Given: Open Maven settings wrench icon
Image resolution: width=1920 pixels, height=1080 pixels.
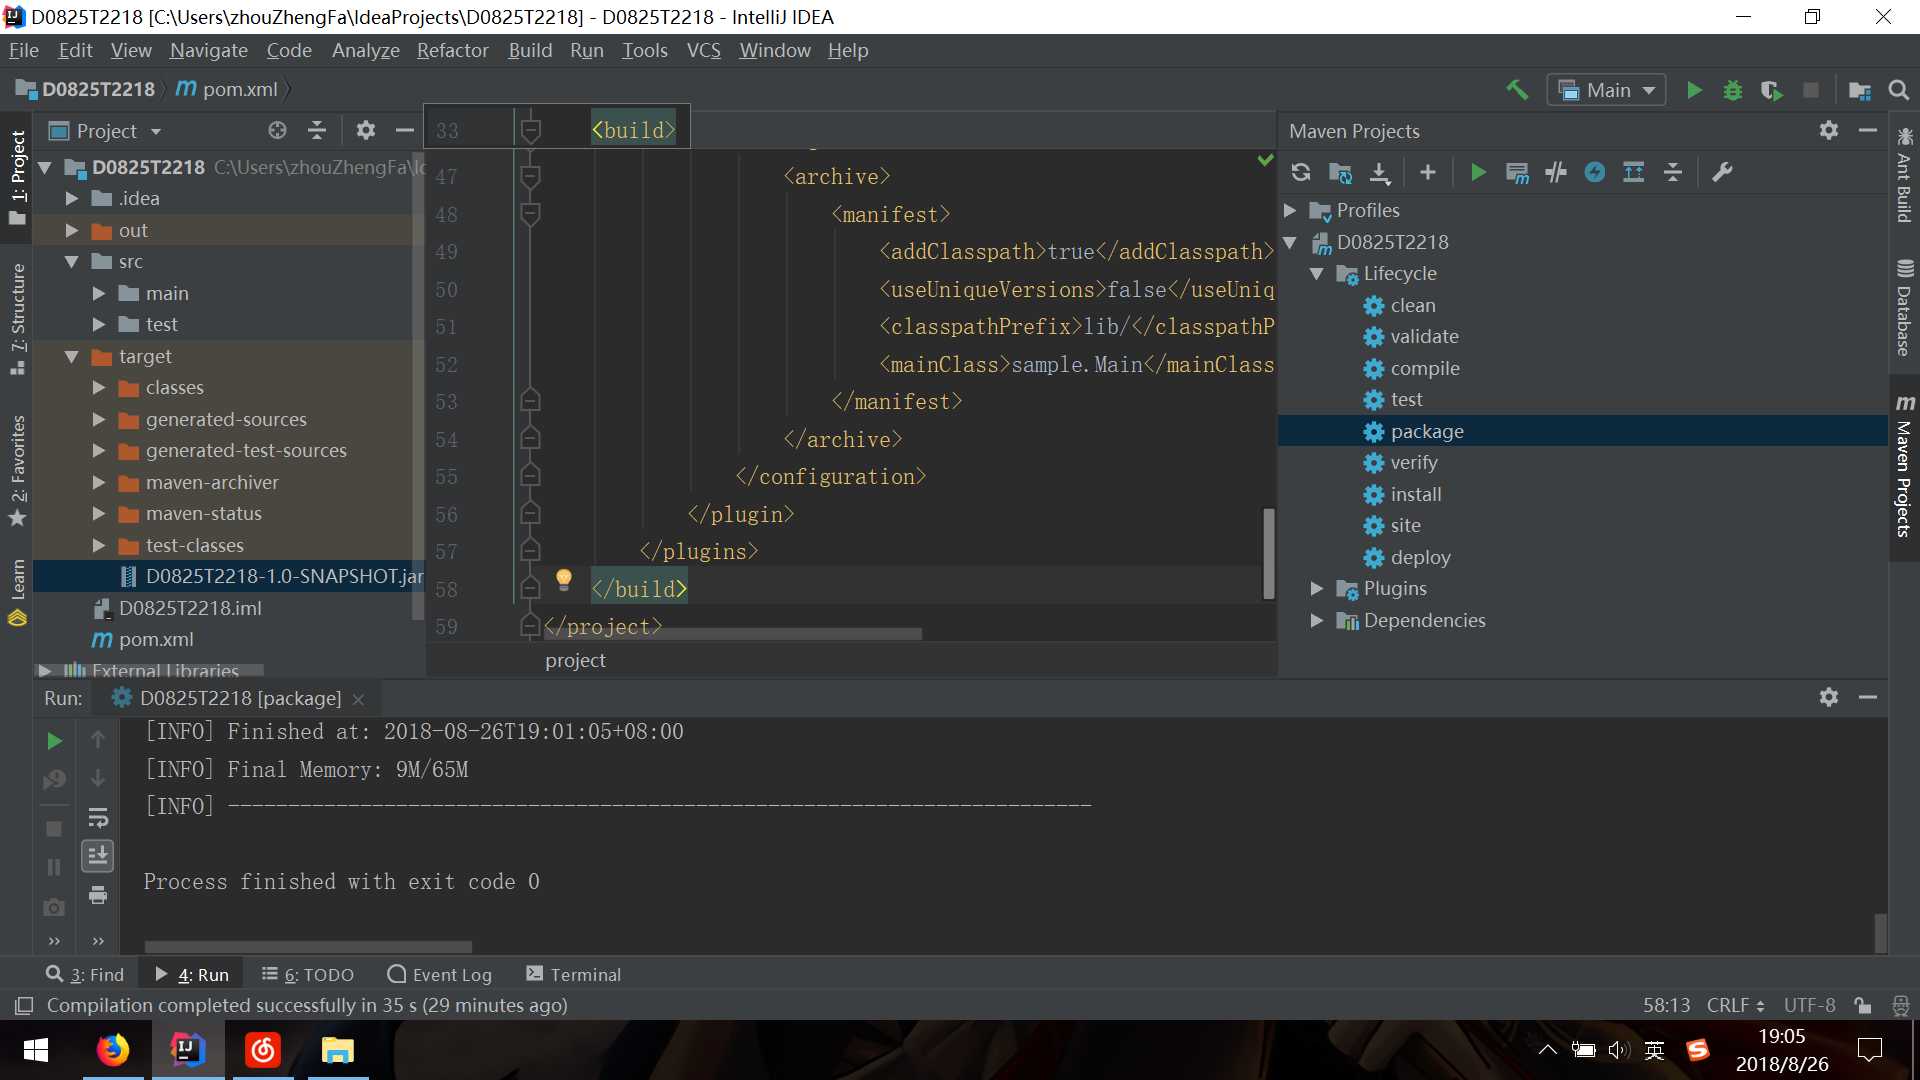Looking at the screenshot, I should 1722,172.
